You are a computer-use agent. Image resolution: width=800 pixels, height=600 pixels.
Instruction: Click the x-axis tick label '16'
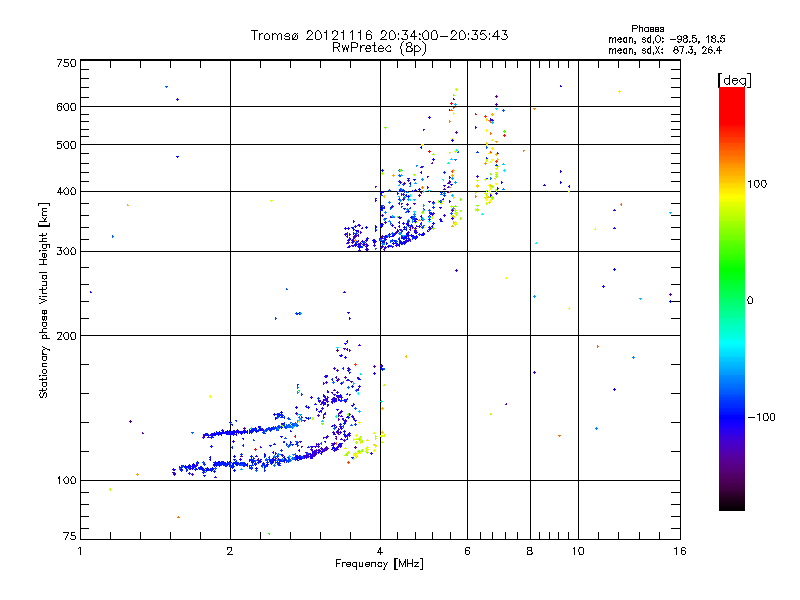click(x=680, y=551)
